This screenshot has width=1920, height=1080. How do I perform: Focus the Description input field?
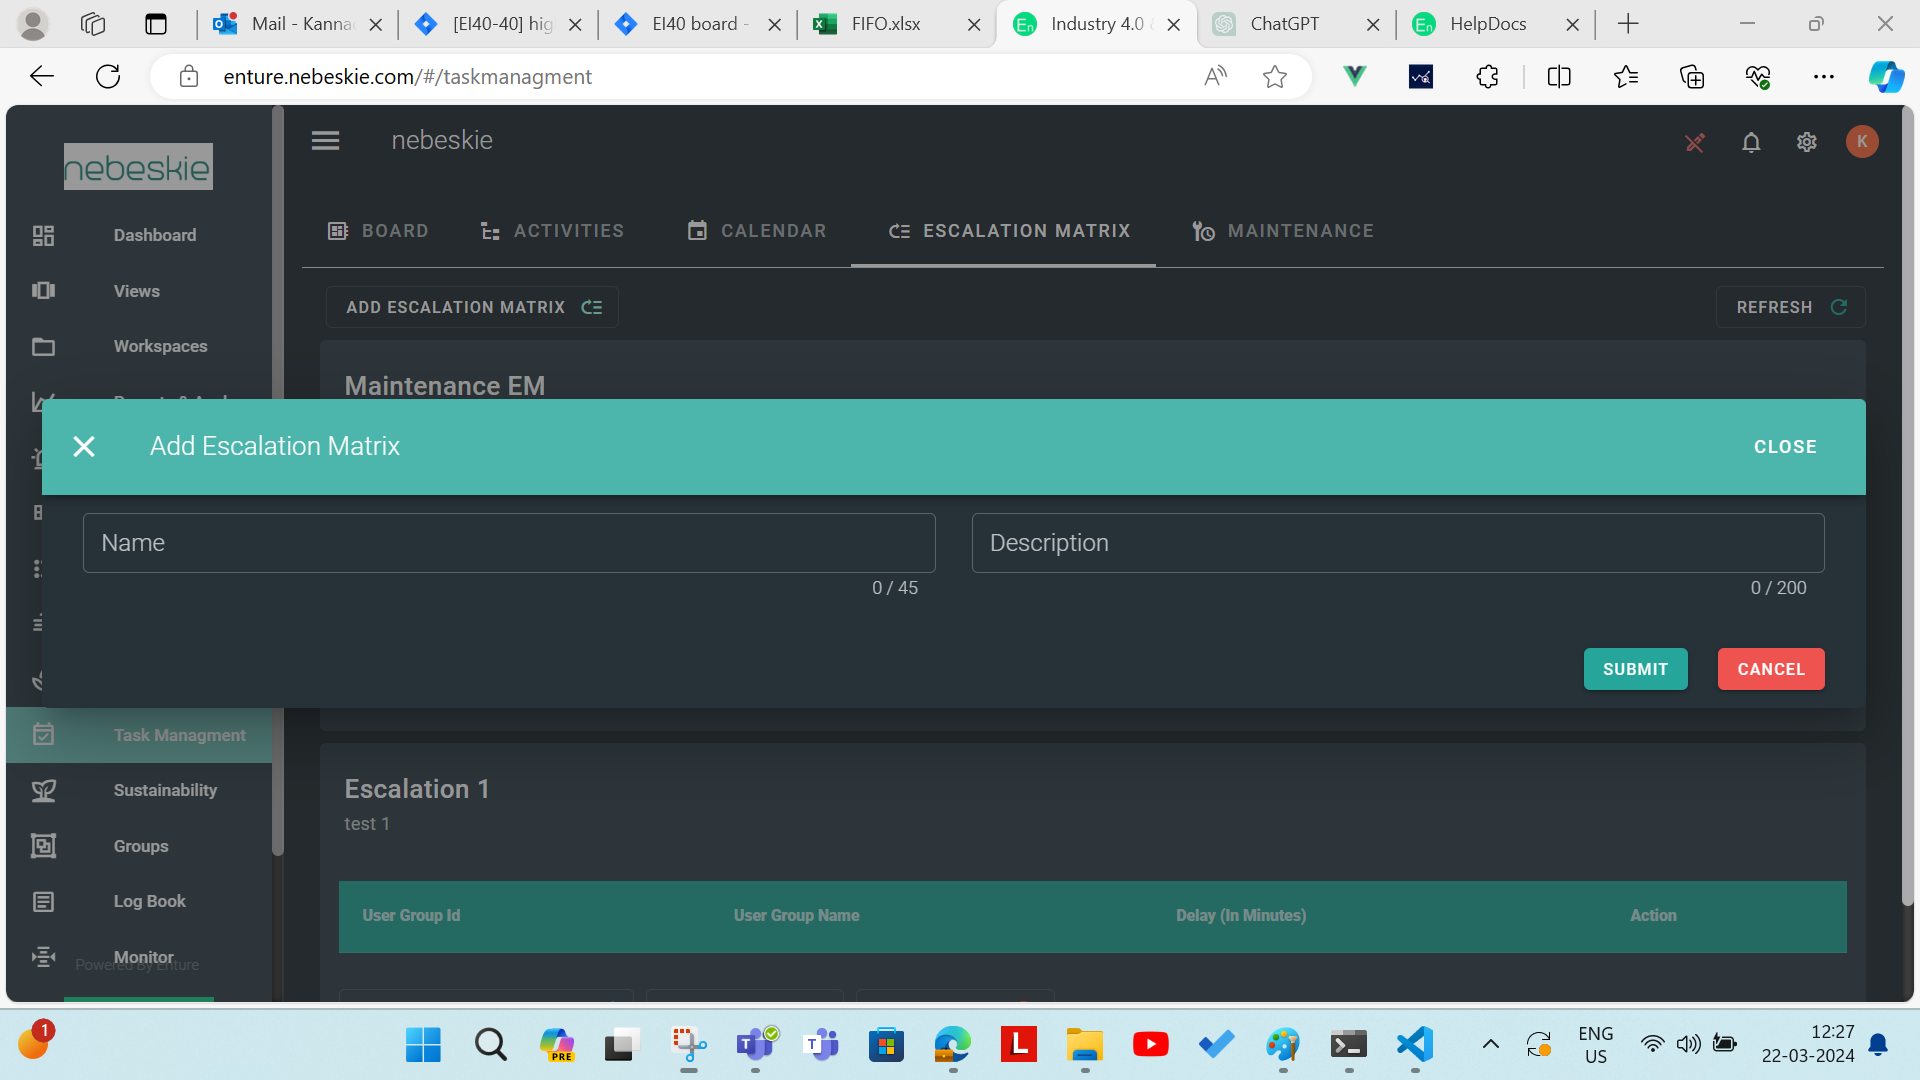coord(1397,543)
